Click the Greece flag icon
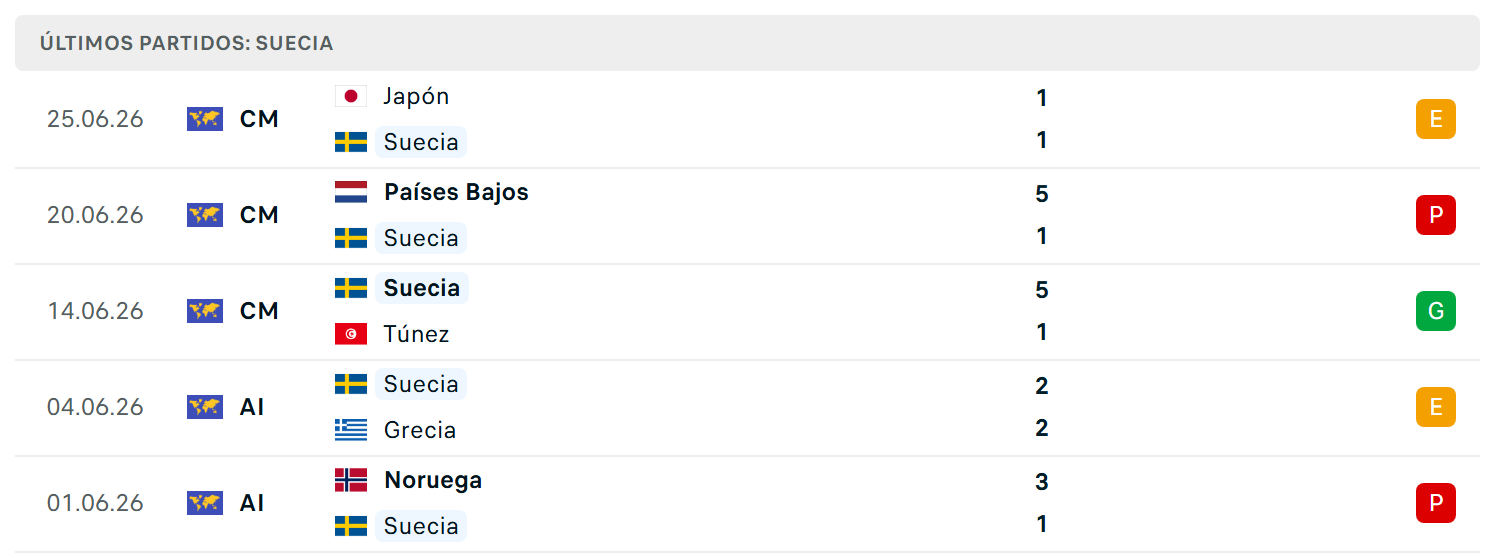1494x560 pixels. pyautogui.click(x=351, y=430)
